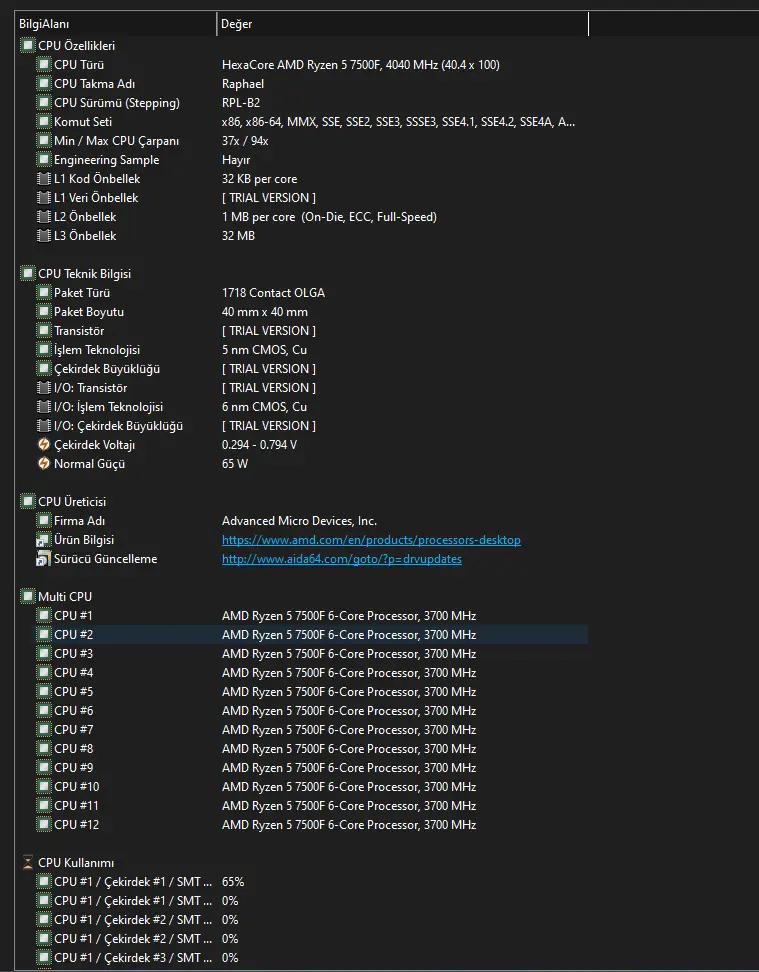759x972 pixels.
Task: Select the Hayır value
Action: click(x=236, y=159)
